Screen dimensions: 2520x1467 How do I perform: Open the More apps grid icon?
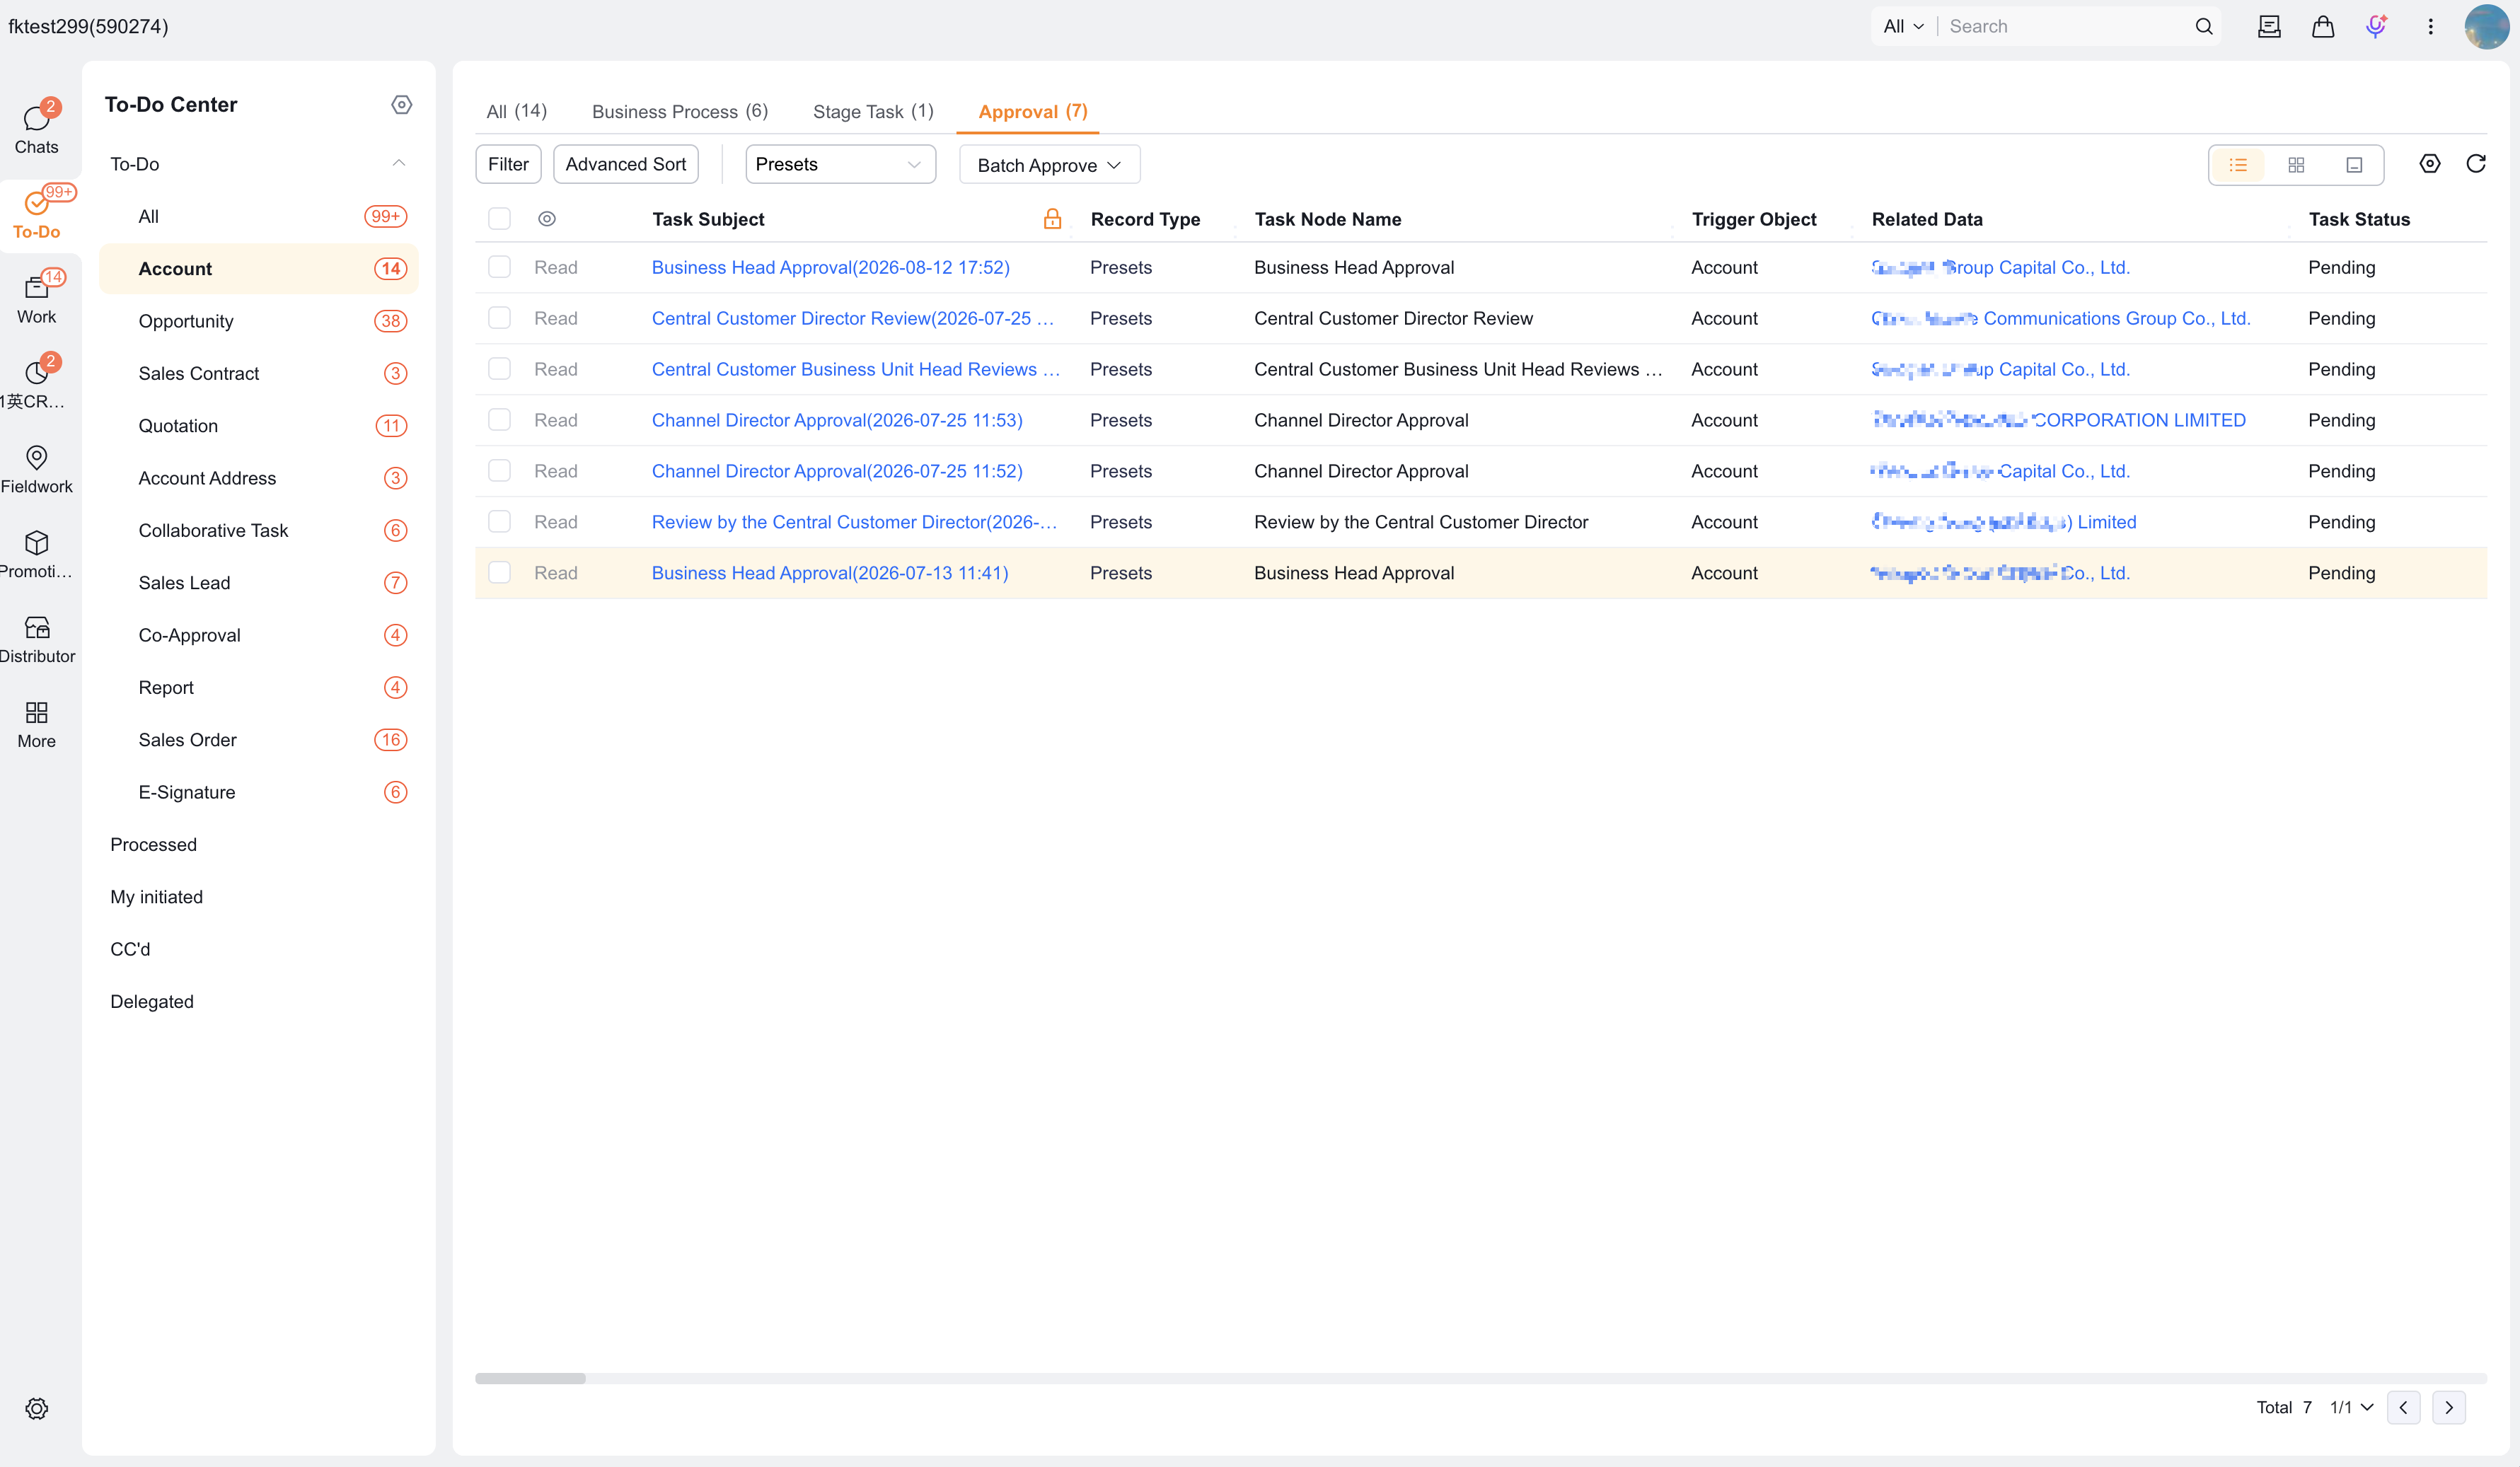coord(37,724)
